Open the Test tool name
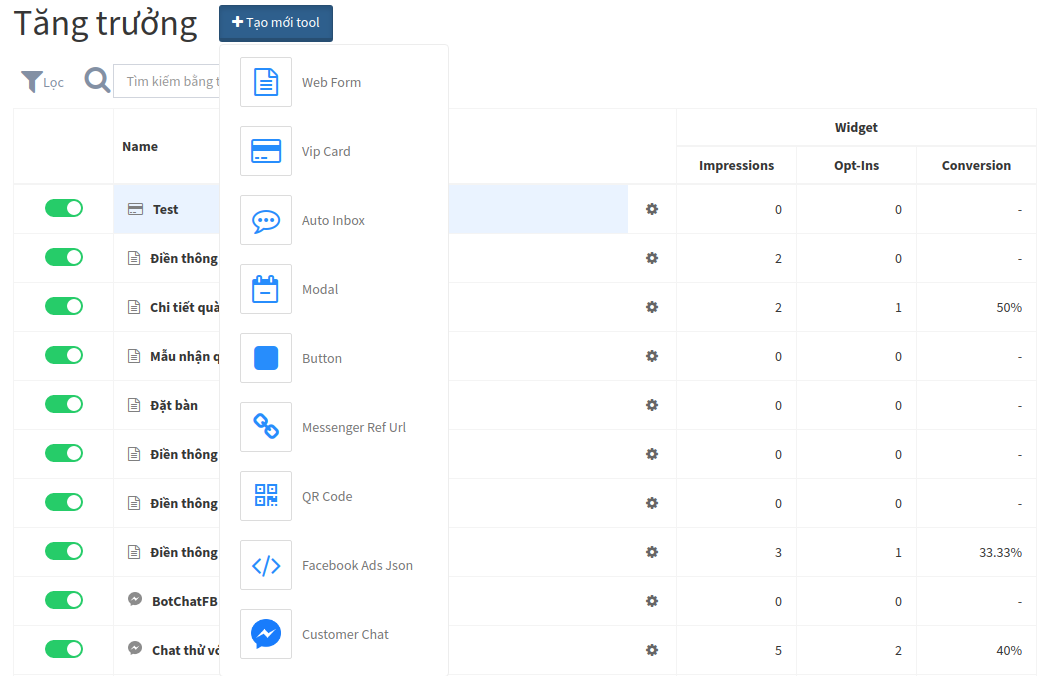Screen dimensions: 1038x676 [x=165, y=209]
